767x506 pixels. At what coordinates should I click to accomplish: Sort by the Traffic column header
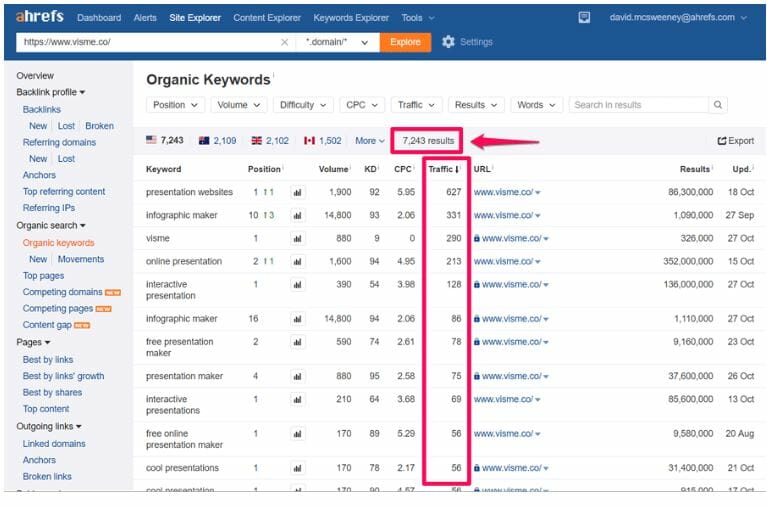click(x=443, y=169)
